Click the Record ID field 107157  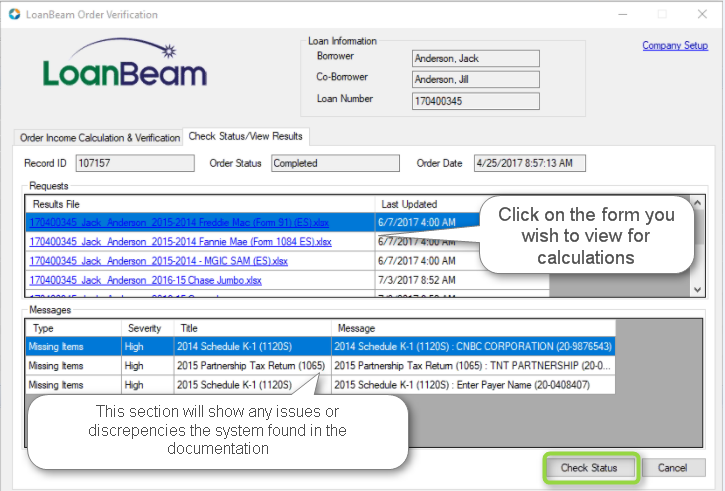(135, 163)
